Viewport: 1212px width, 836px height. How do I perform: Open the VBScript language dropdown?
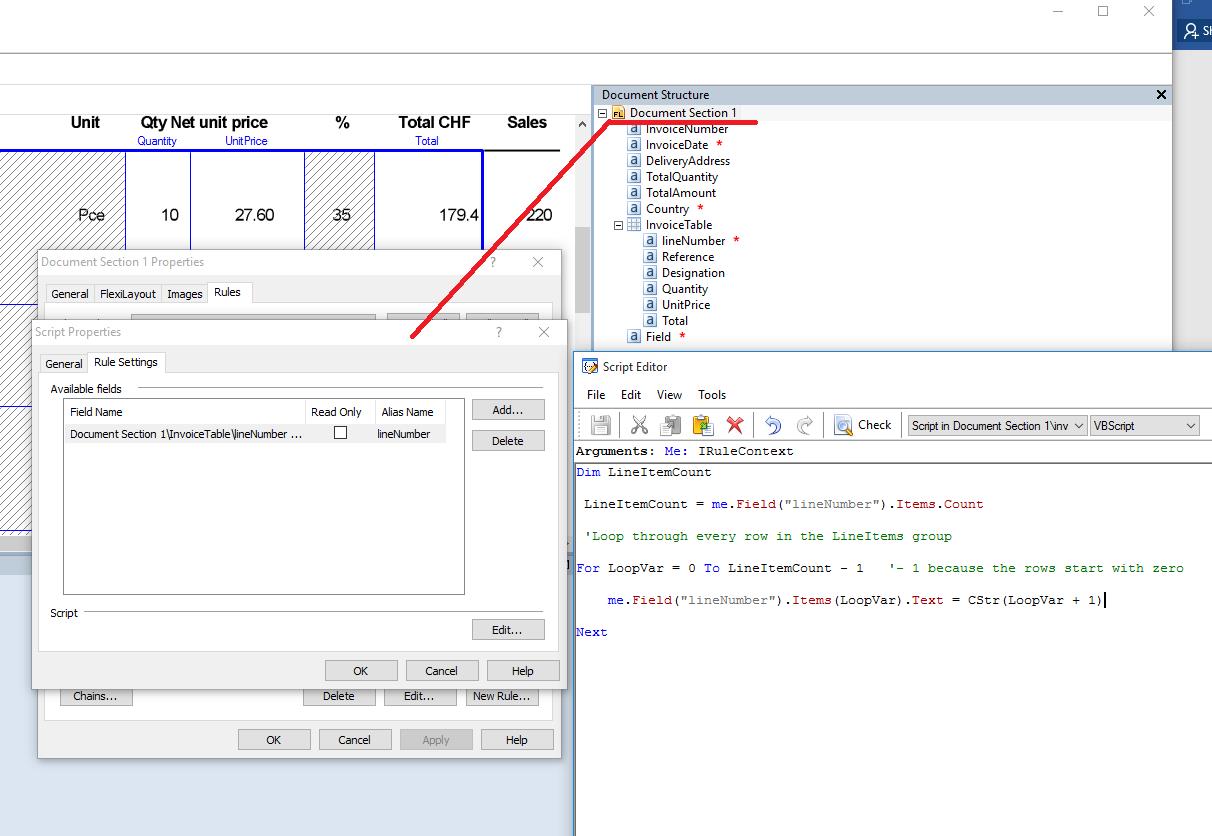click(1145, 425)
